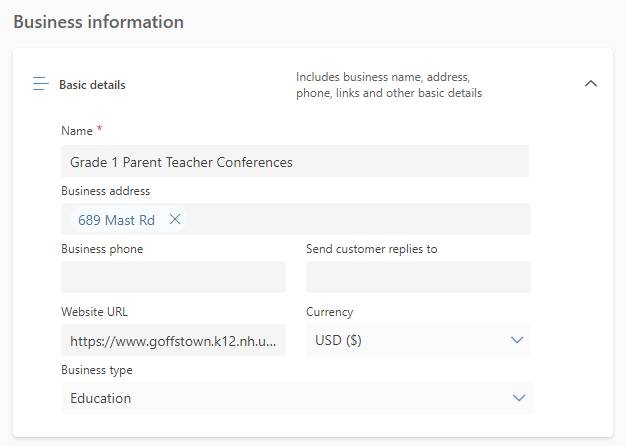Click into the Business phone field
626x446 pixels.
[173, 277]
